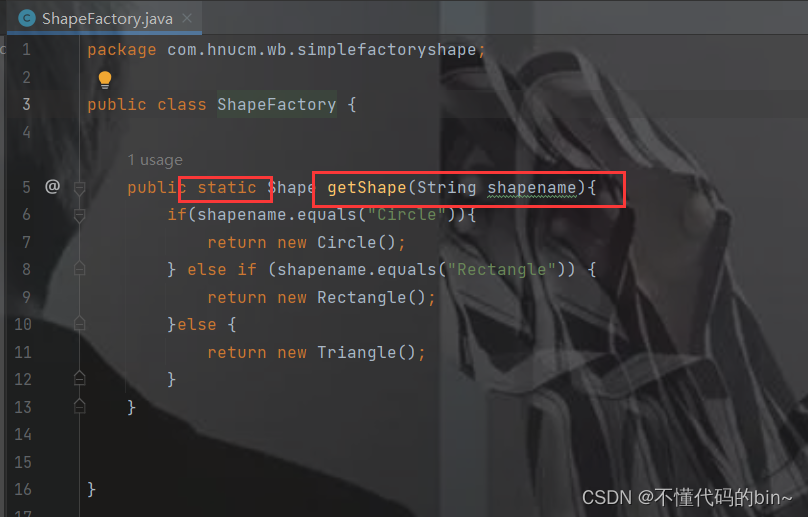Click the yellow lightbulb quick-fix icon
808x517 pixels.
[105, 80]
